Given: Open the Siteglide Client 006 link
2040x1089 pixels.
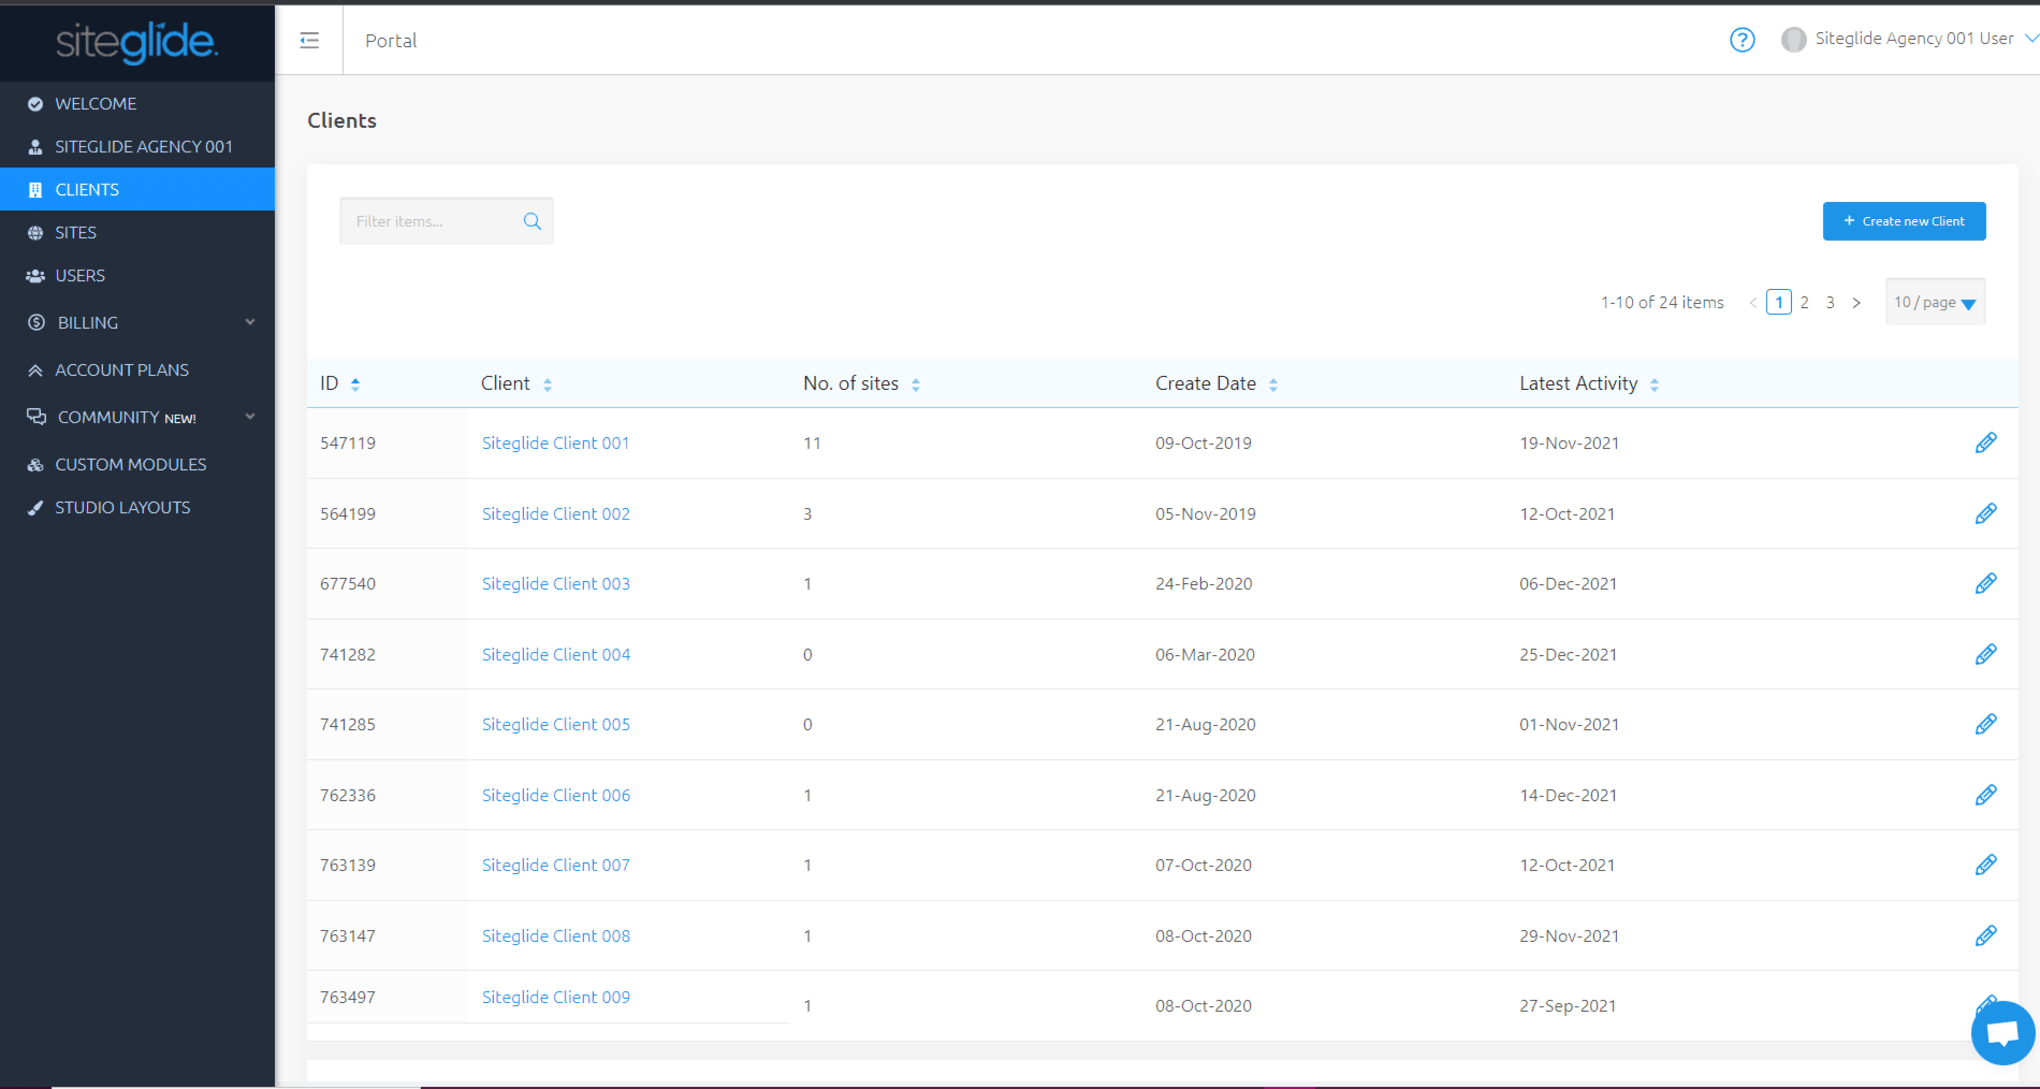Looking at the screenshot, I should point(556,796).
